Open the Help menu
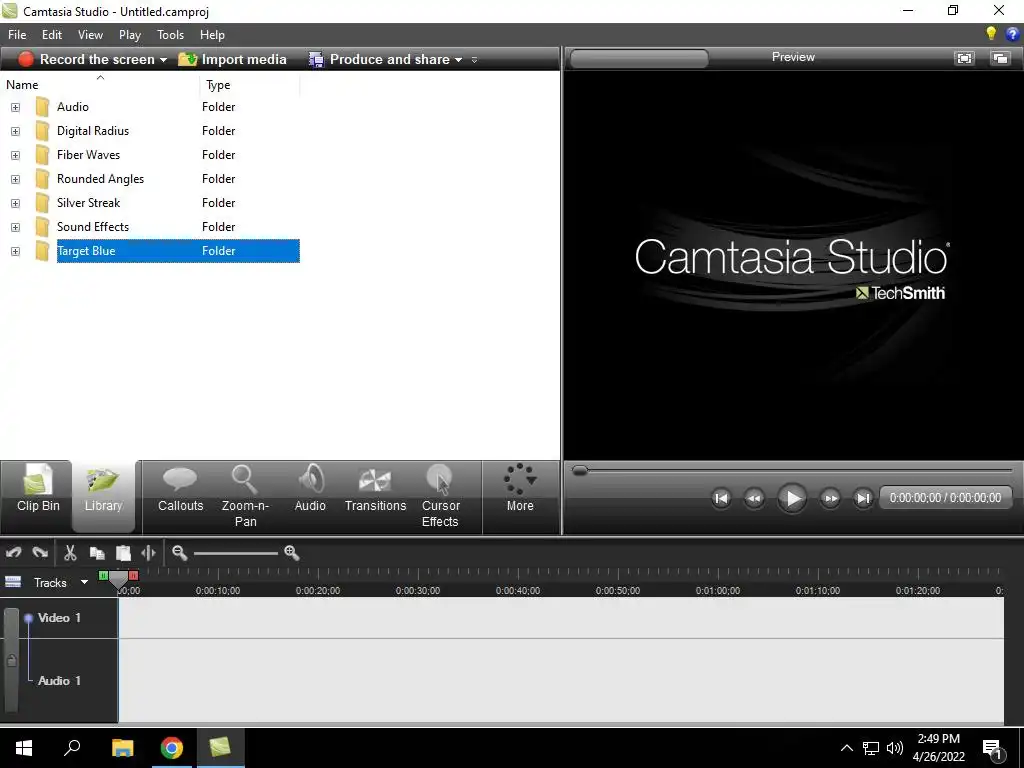 (212, 35)
